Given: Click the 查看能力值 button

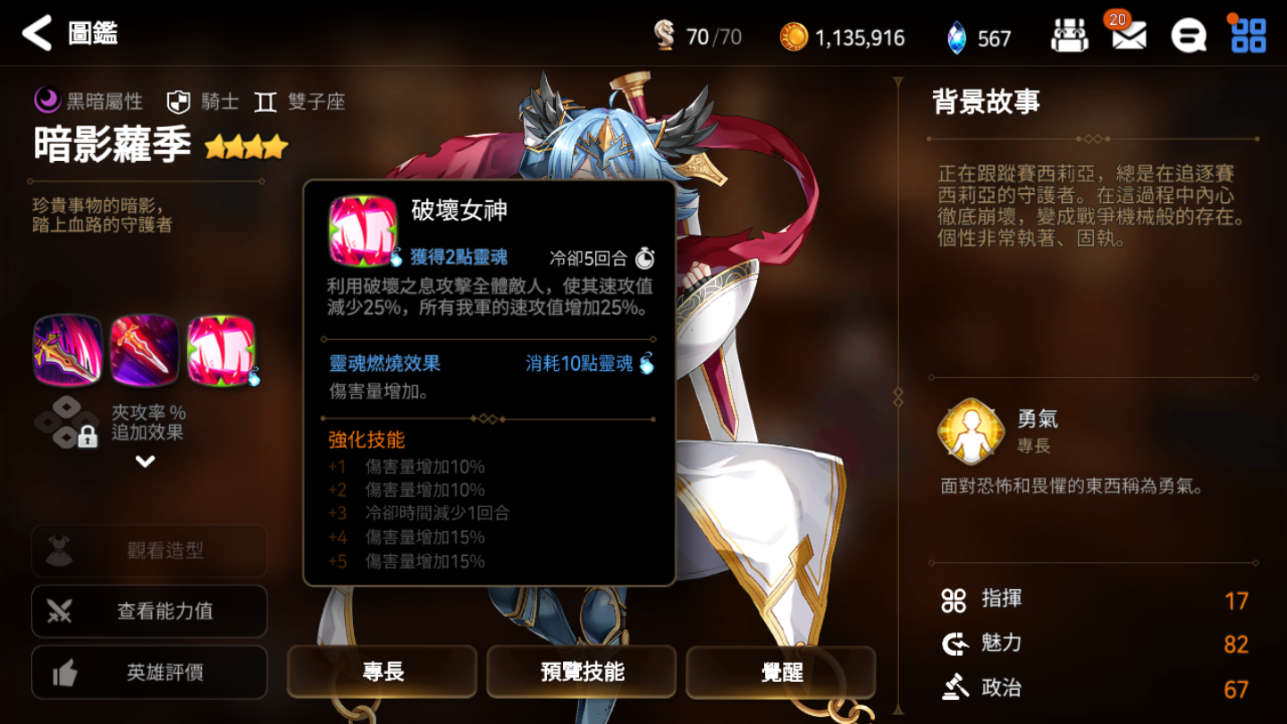Looking at the screenshot, I should [x=150, y=611].
